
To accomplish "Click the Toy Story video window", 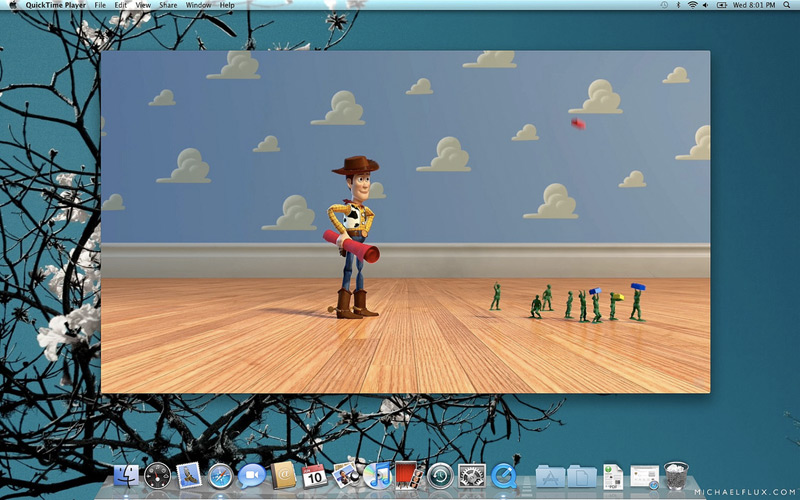I will pyautogui.click(x=405, y=221).
